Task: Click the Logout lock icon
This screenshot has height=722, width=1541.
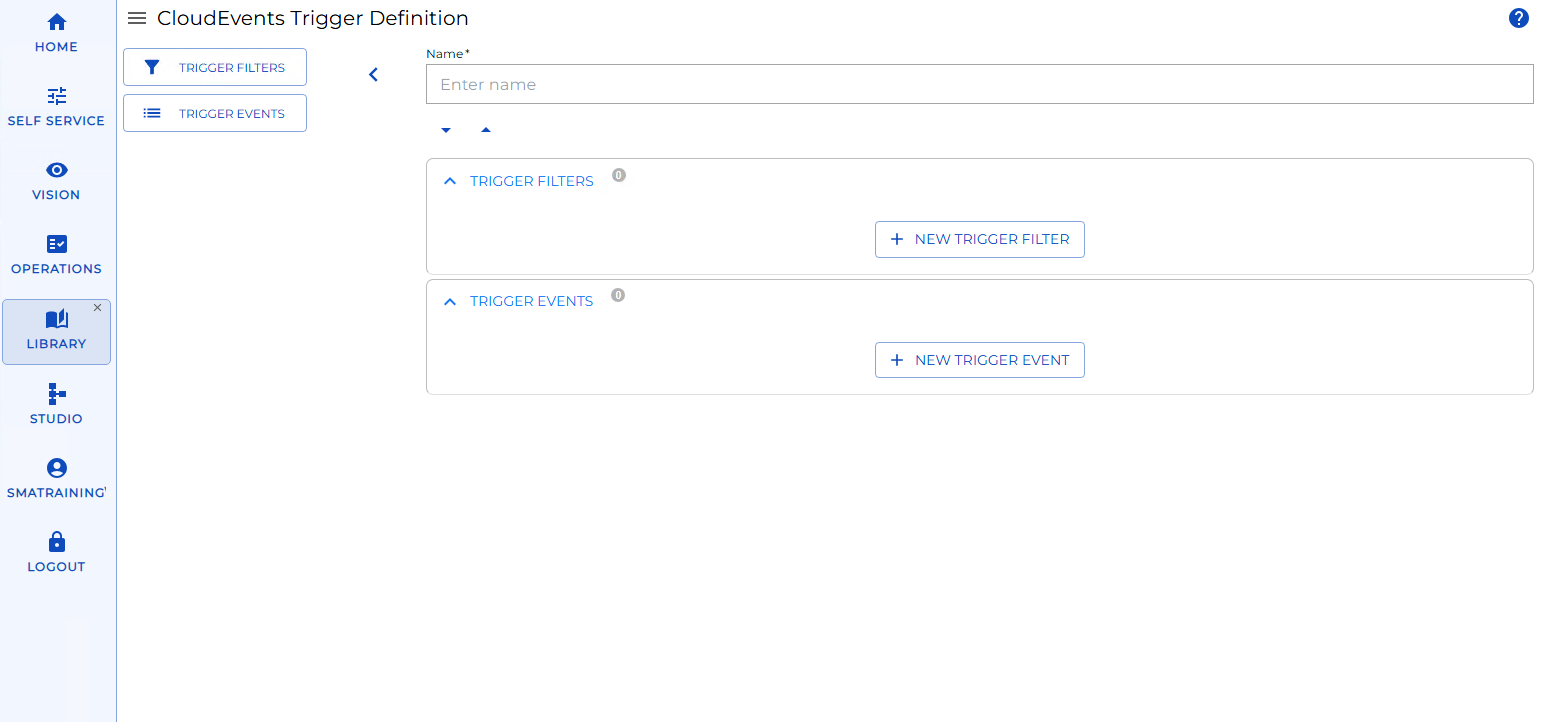Action: (x=57, y=542)
